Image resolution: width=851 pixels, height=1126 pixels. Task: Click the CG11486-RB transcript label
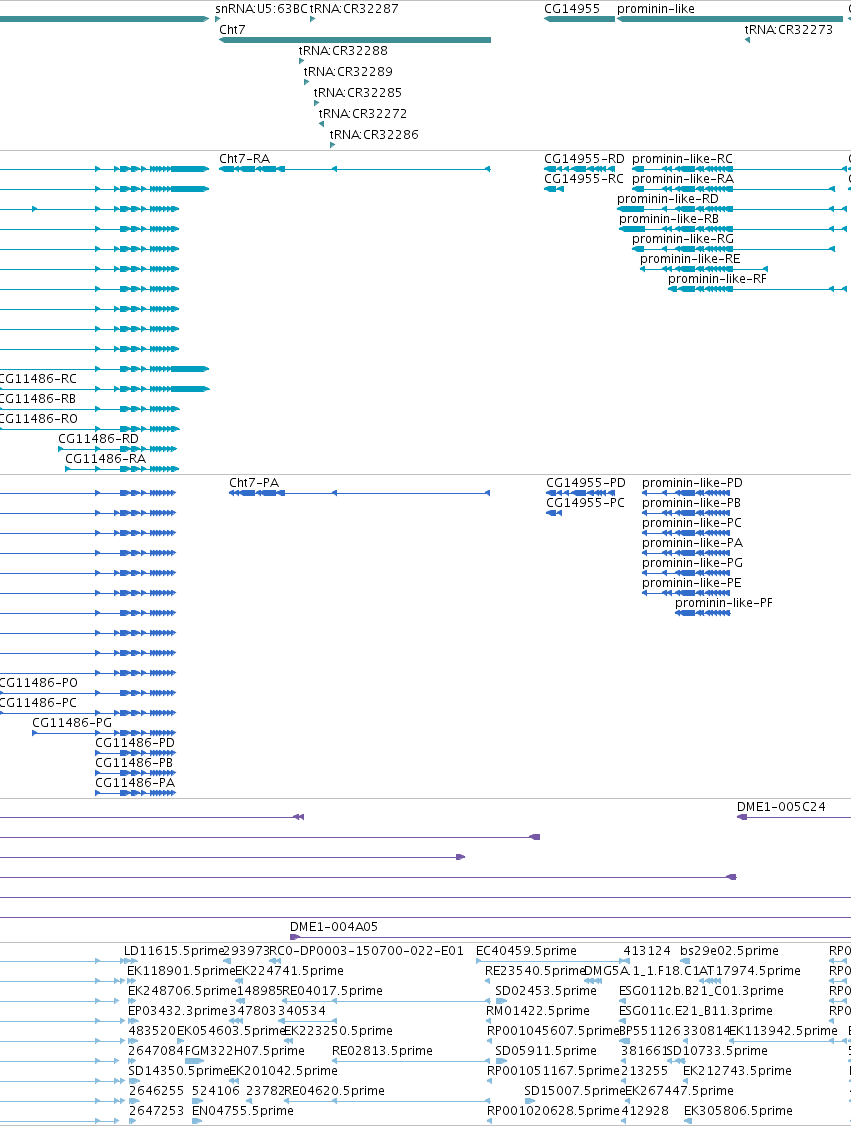coord(37,399)
